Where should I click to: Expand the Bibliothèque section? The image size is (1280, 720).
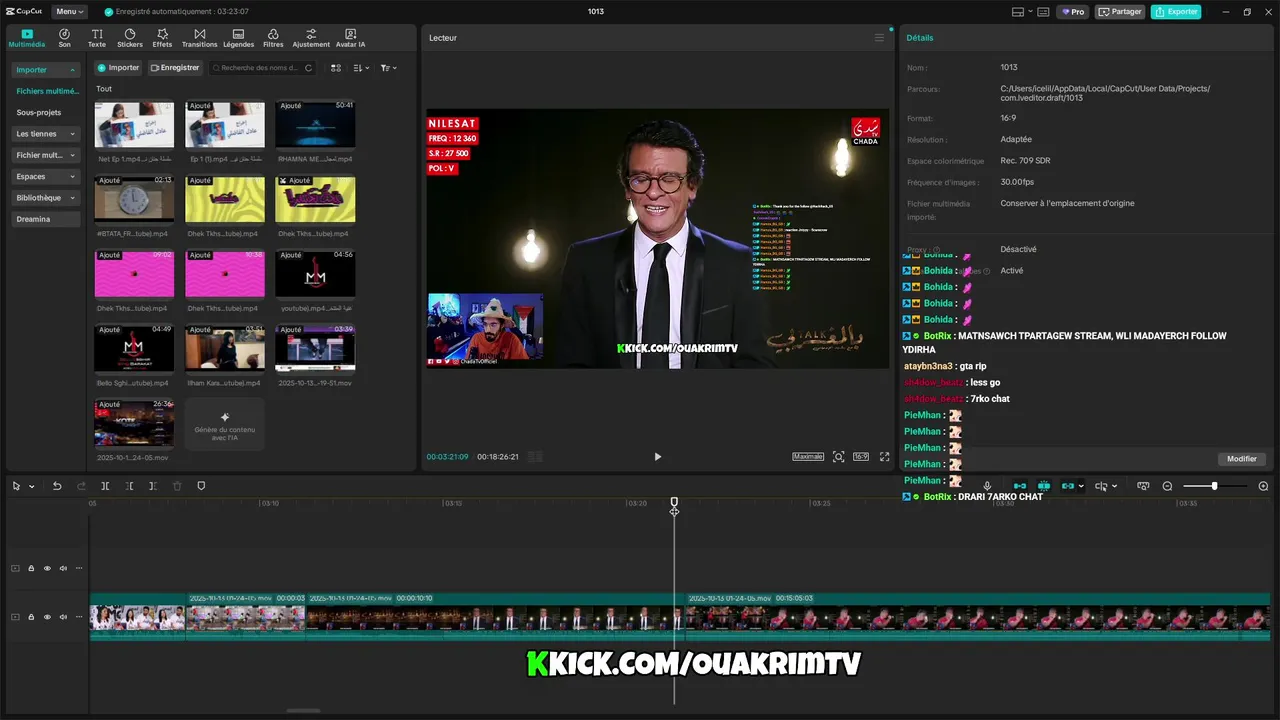click(46, 198)
